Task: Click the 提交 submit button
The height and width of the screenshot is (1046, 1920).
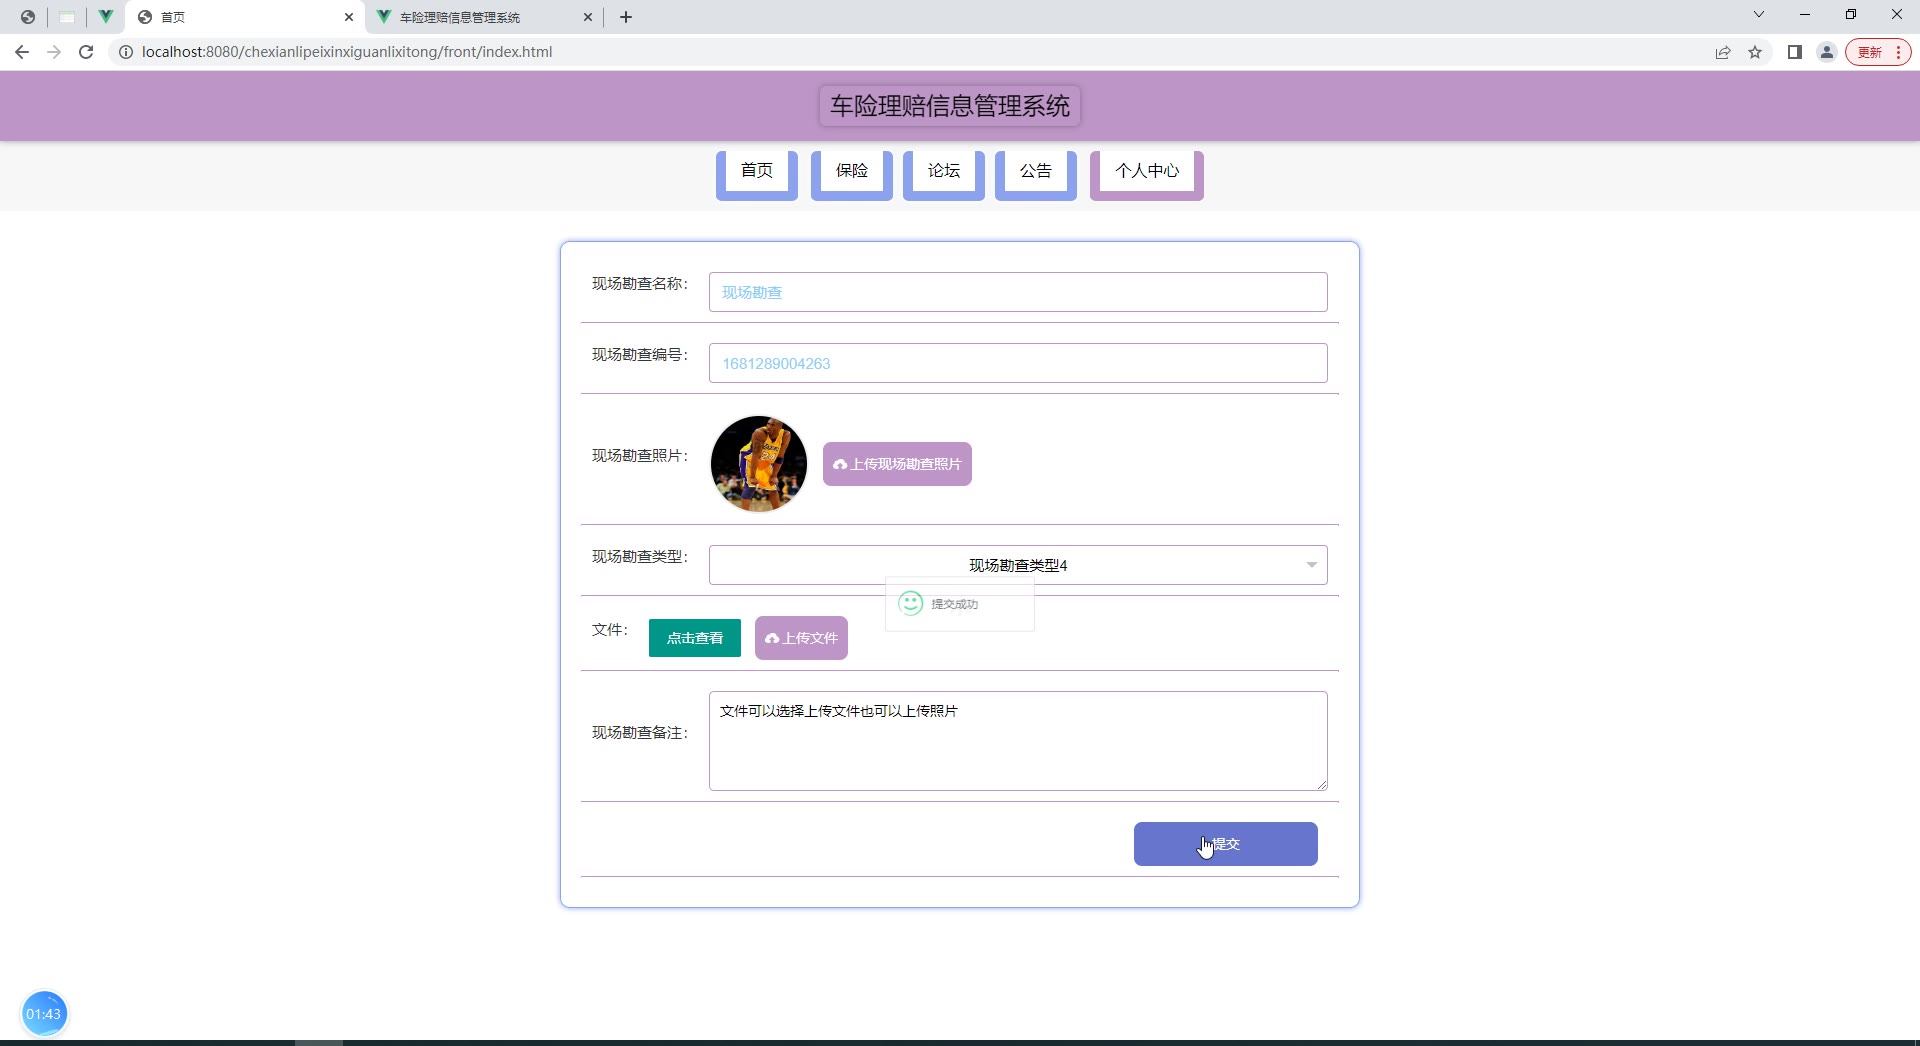Action: click(1225, 844)
